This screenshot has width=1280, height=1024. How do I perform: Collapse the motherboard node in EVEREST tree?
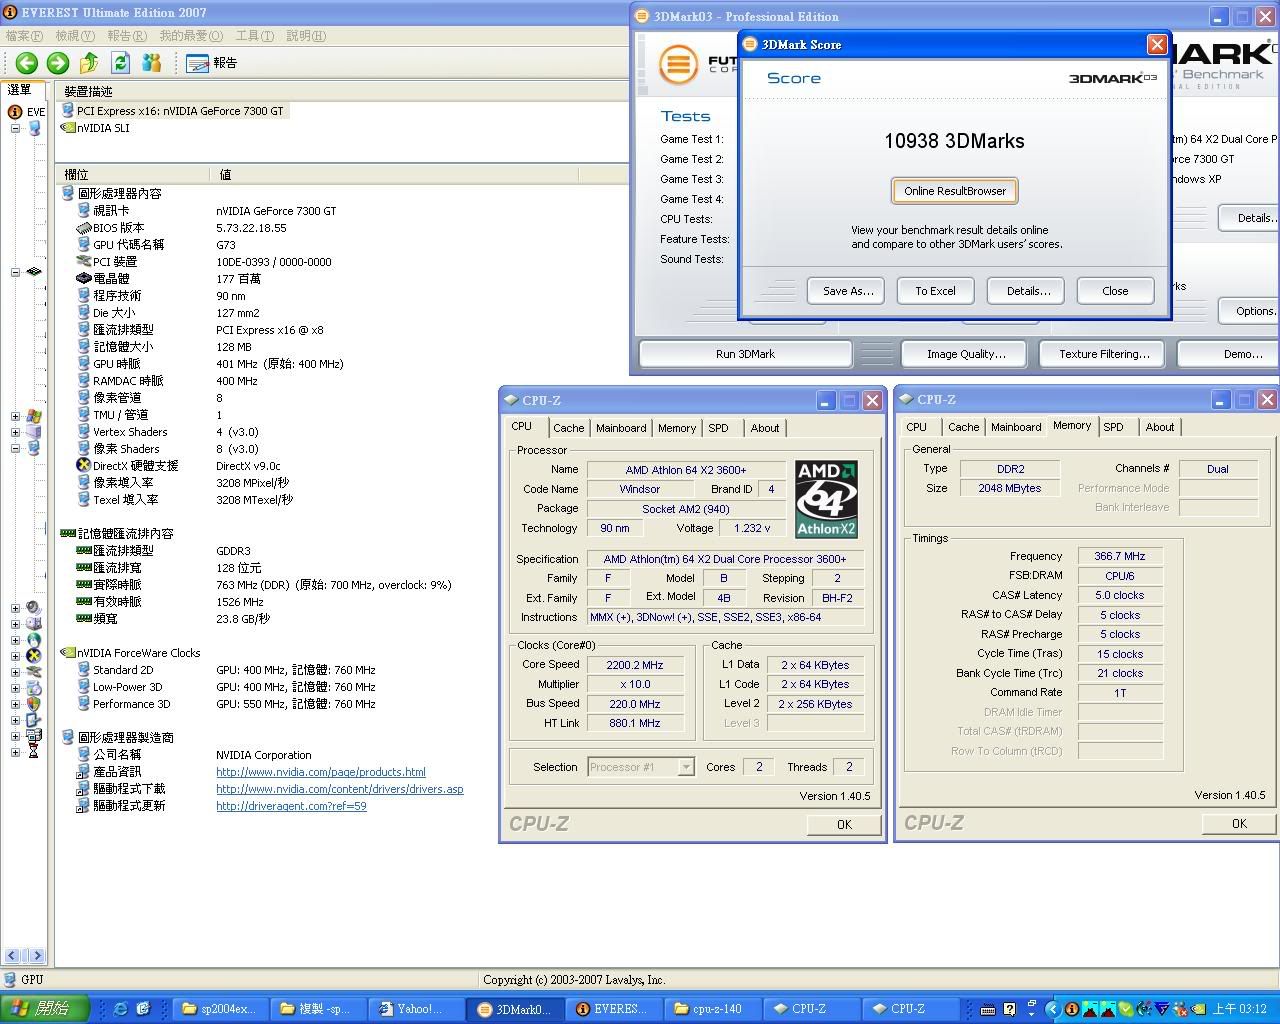tap(15, 272)
